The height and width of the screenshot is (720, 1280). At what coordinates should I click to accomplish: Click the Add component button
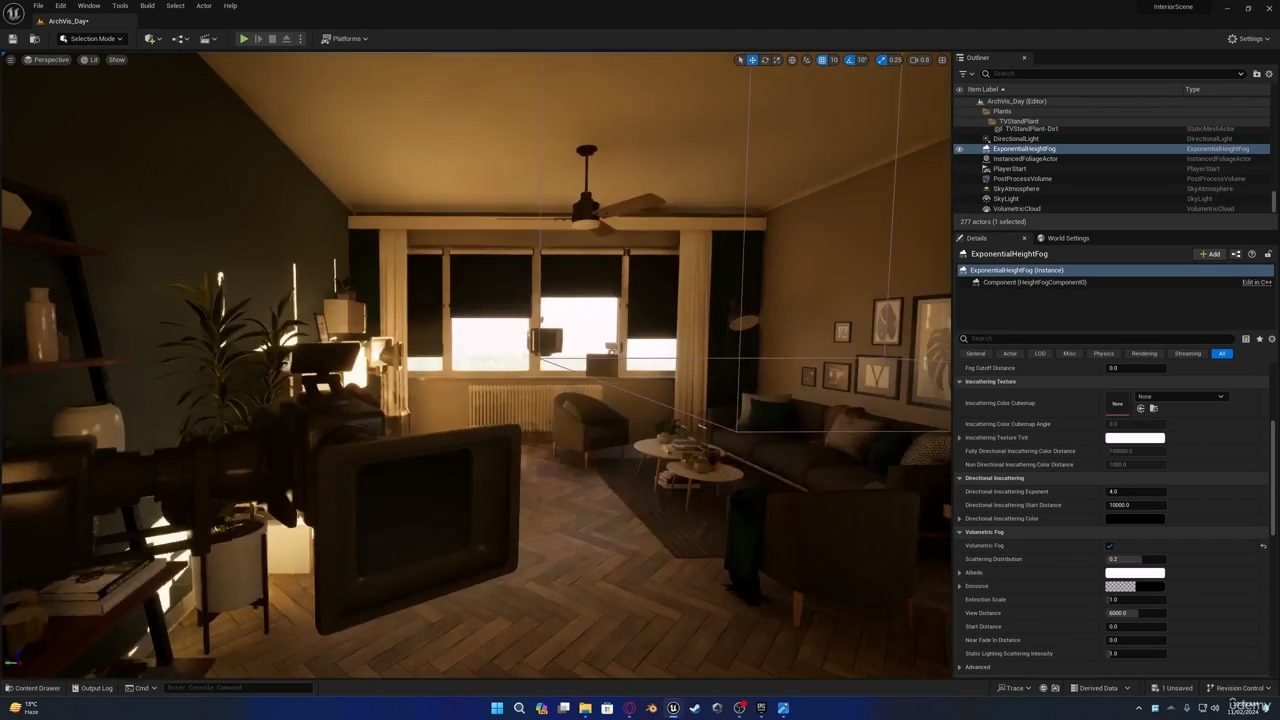coord(1210,254)
